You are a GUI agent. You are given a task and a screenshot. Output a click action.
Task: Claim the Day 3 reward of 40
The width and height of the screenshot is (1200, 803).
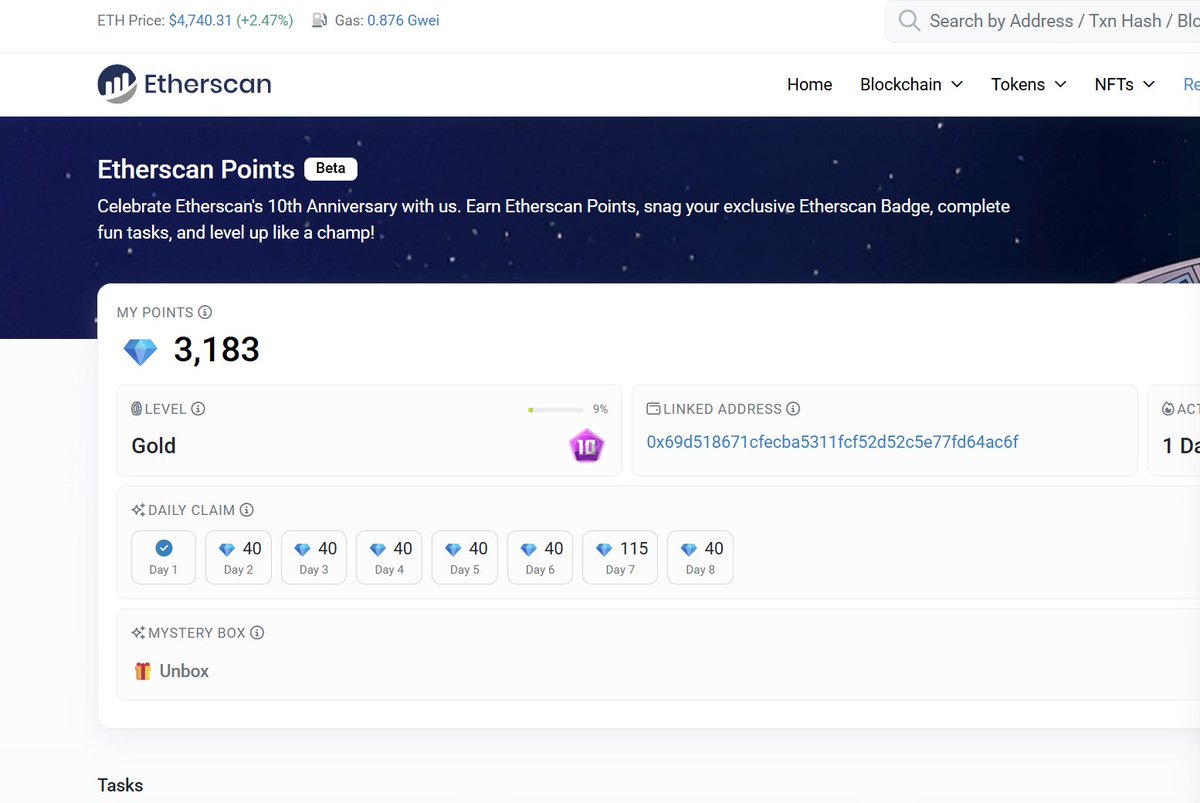coord(314,557)
